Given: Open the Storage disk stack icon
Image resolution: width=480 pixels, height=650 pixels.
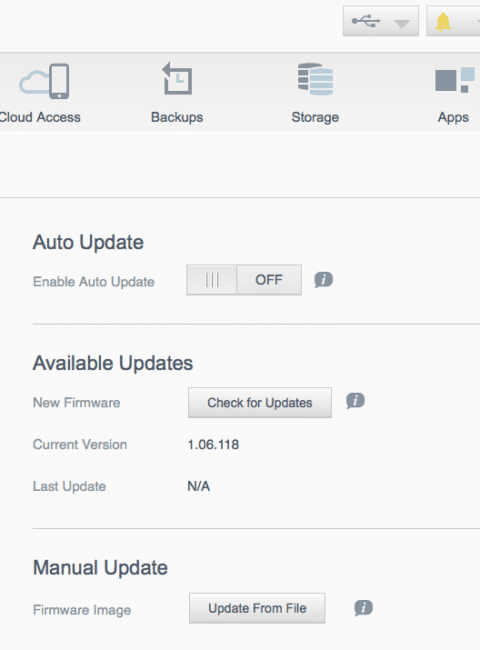Looking at the screenshot, I should (x=315, y=79).
